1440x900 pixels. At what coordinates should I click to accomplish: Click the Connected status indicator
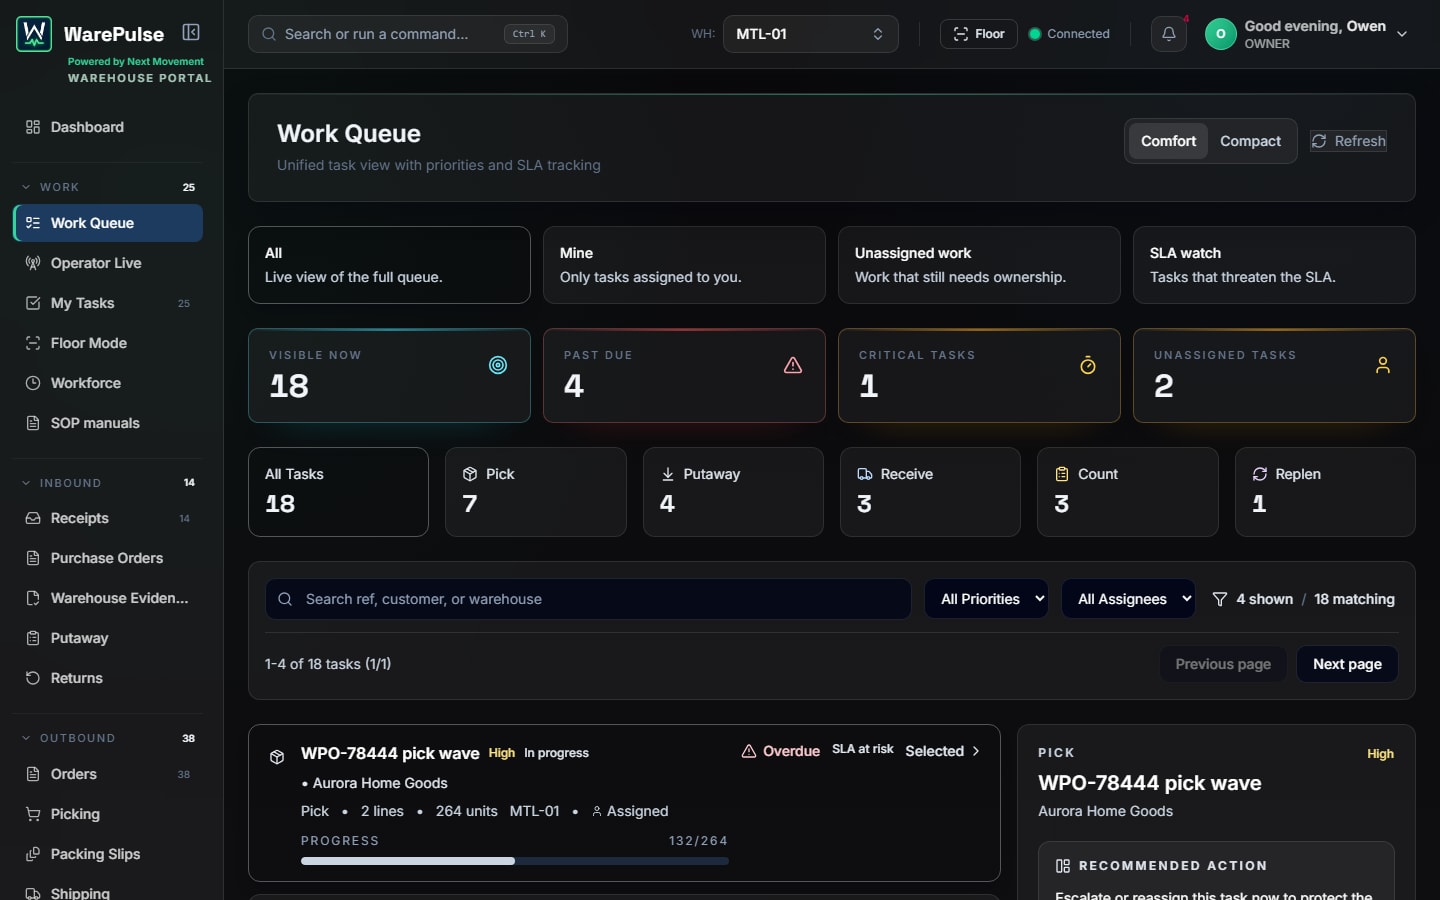click(x=1069, y=34)
